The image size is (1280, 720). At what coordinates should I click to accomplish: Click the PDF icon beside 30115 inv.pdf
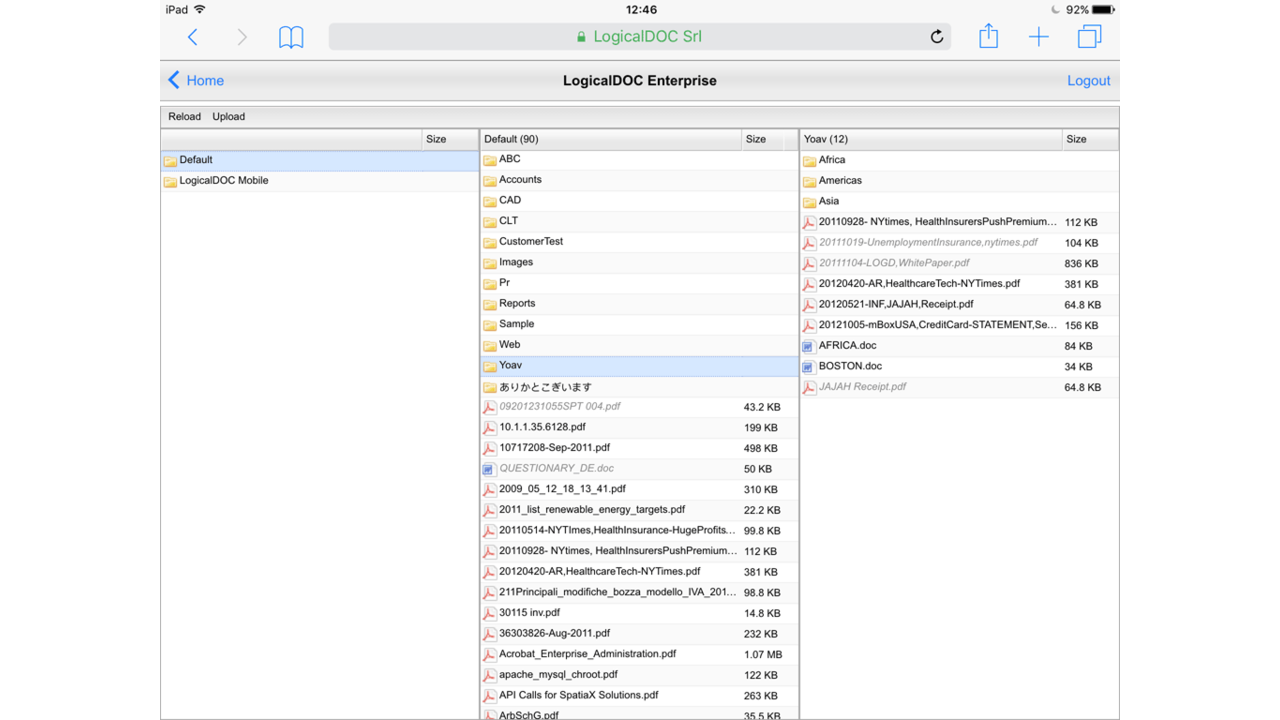coord(488,613)
